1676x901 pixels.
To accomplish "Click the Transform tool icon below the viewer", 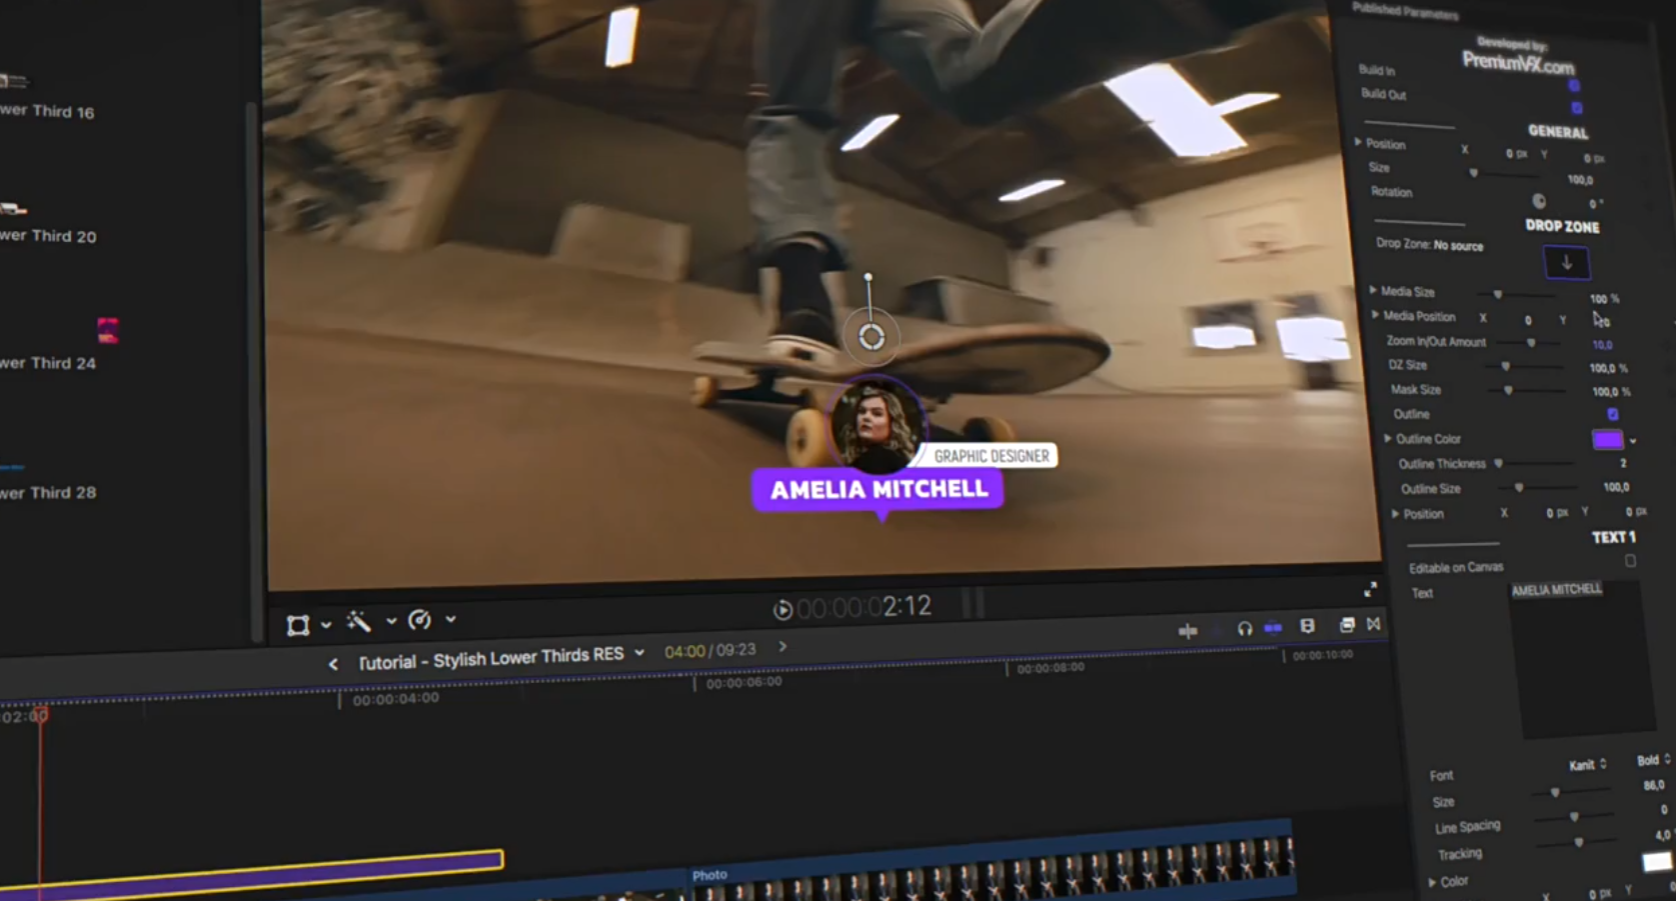I will (297, 626).
